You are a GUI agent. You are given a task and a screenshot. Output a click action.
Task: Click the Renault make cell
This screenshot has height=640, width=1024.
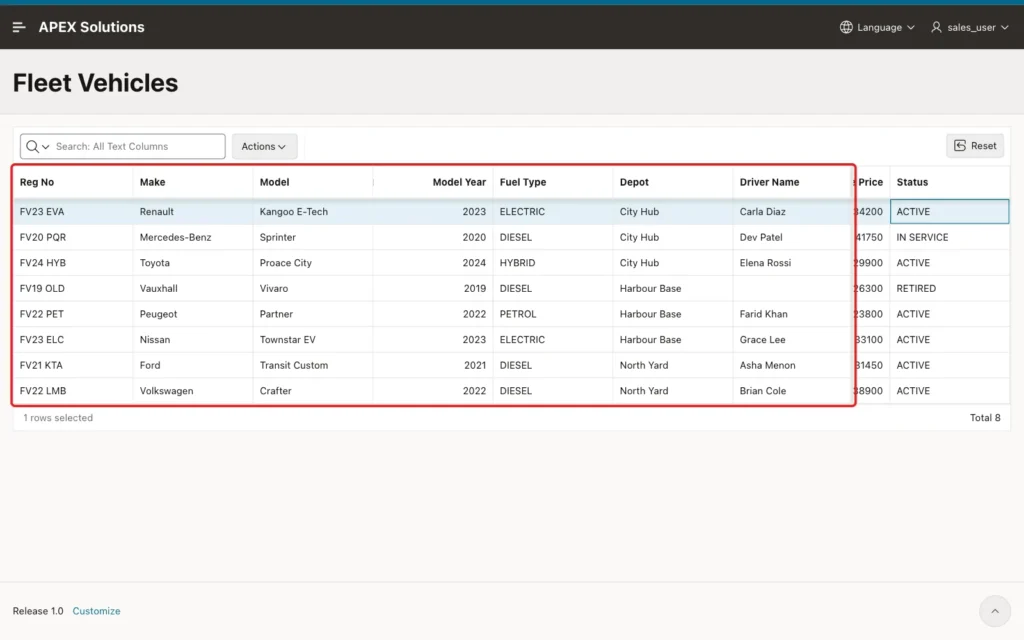[193, 212]
